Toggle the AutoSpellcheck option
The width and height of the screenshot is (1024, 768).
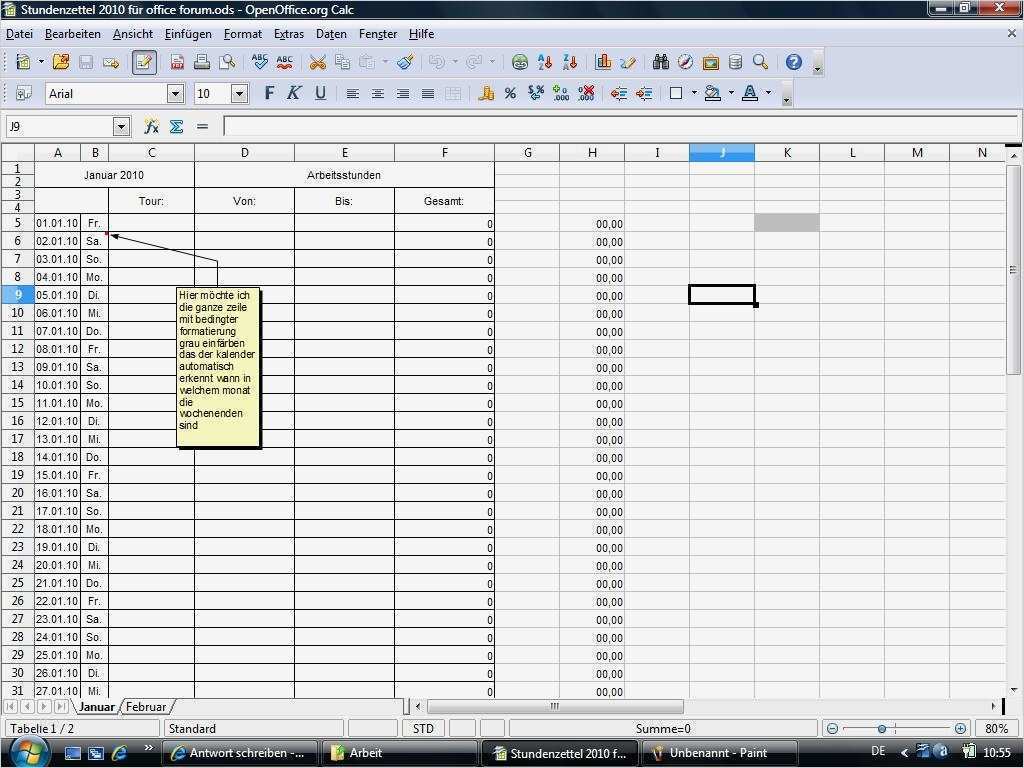pos(284,62)
